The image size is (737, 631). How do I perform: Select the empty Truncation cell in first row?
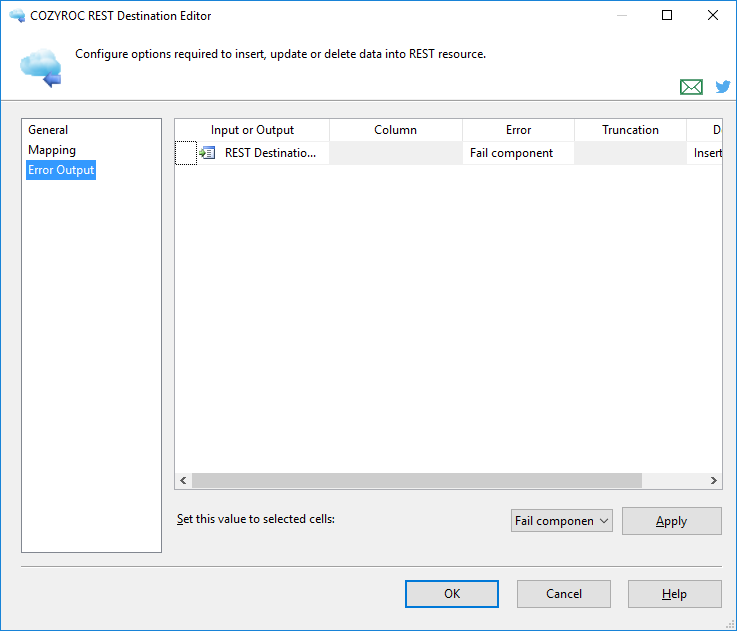(630, 153)
